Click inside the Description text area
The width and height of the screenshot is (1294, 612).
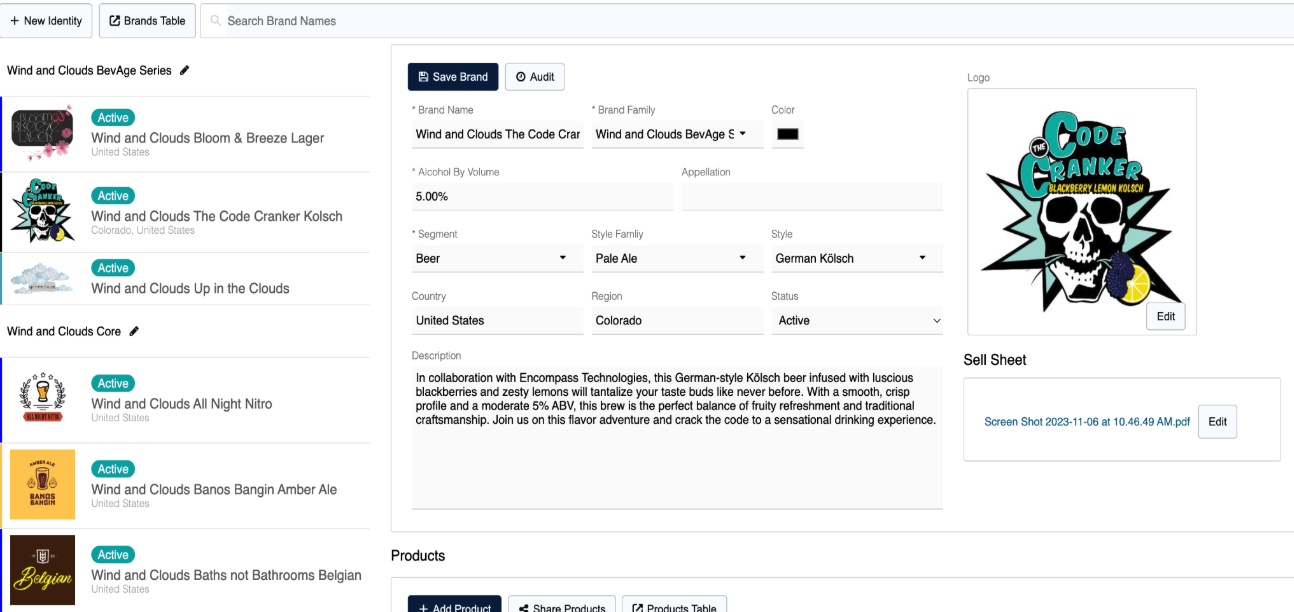coord(677,437)
